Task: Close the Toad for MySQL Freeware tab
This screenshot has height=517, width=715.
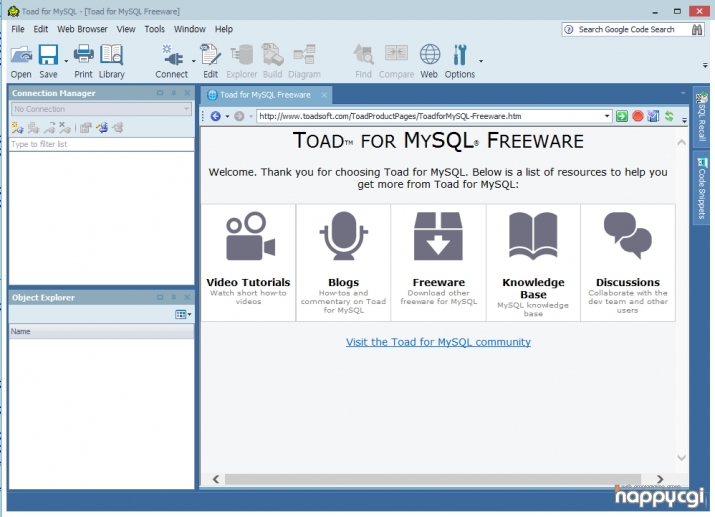Action: [324, 95]
